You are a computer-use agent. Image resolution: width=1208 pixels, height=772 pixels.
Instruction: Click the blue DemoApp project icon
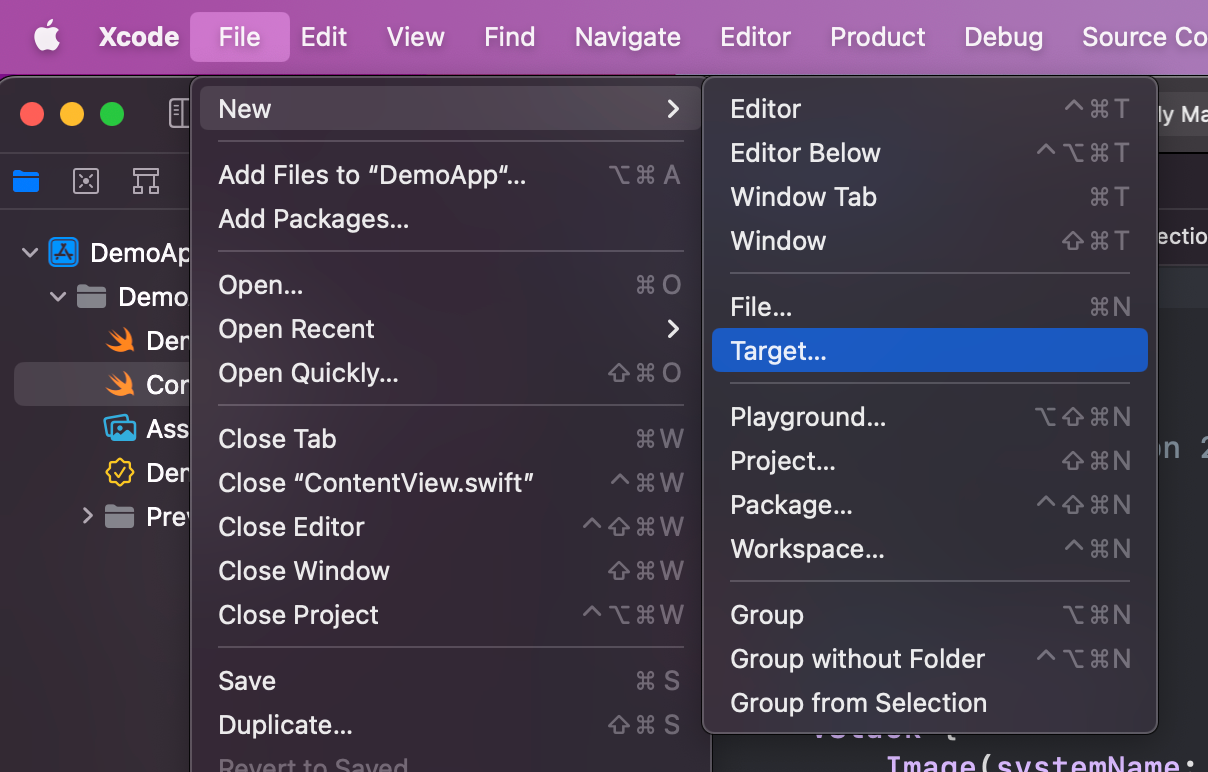[x=63, y=252]
